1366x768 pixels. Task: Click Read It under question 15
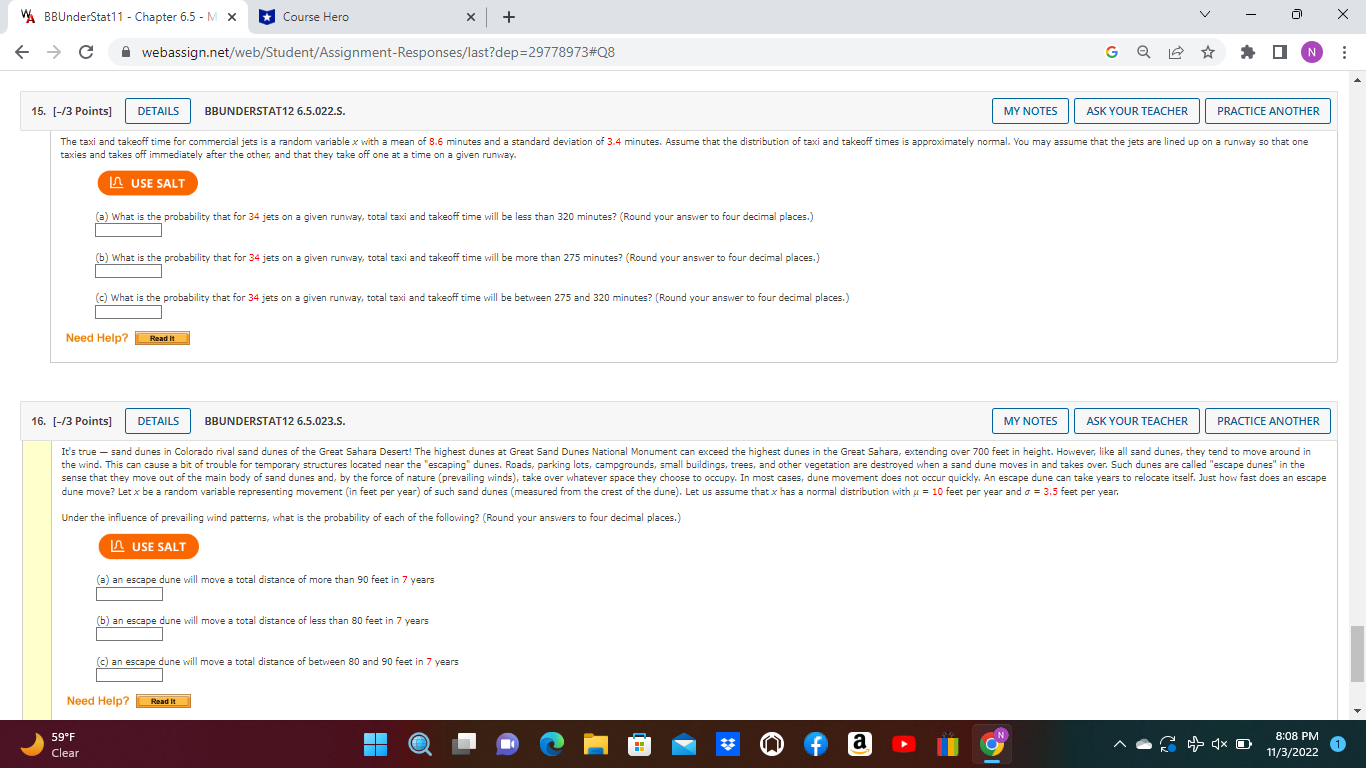tap(162, 338)
